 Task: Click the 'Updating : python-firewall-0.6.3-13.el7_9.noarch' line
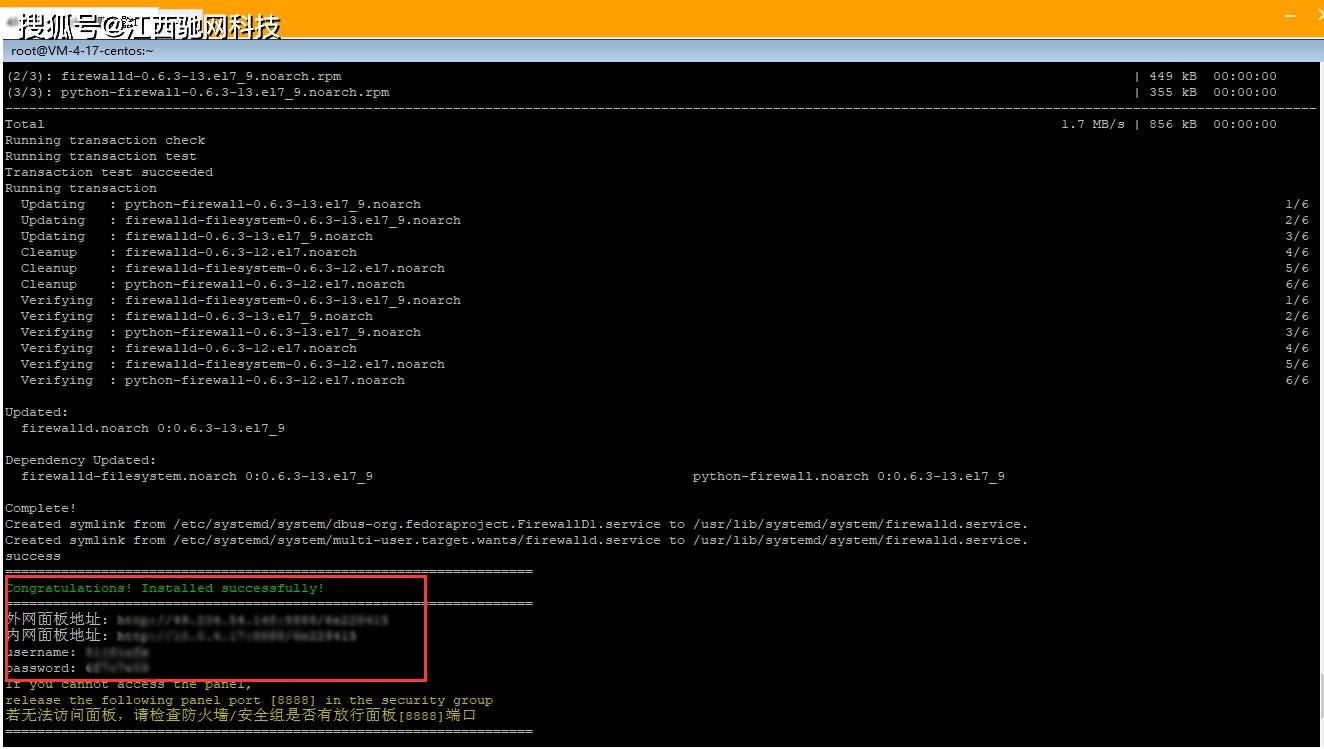click(221, 204)
